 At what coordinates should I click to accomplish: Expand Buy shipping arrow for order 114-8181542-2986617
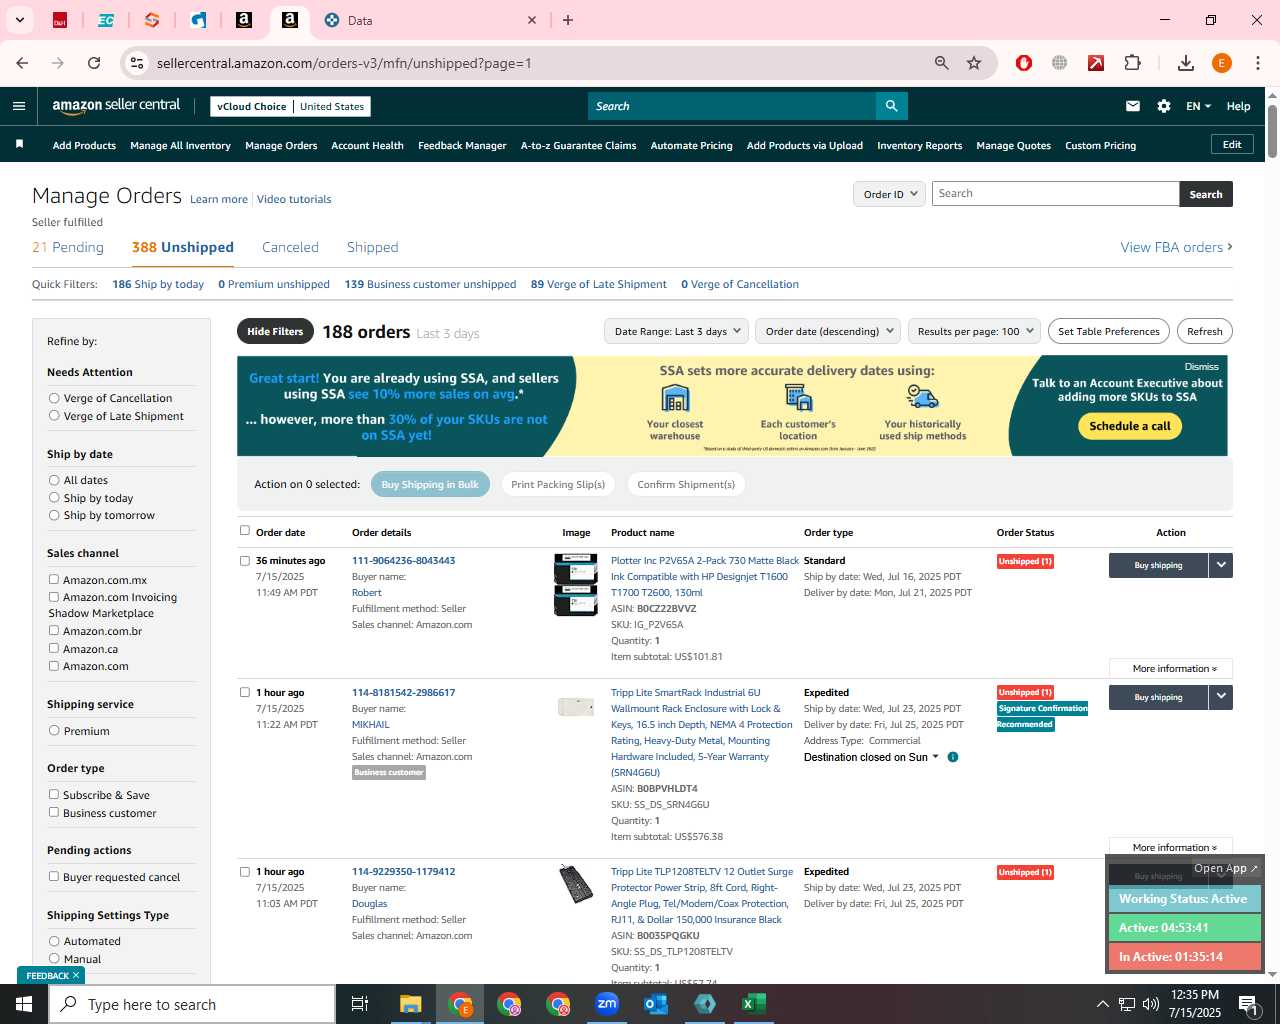pos(1220,697)
